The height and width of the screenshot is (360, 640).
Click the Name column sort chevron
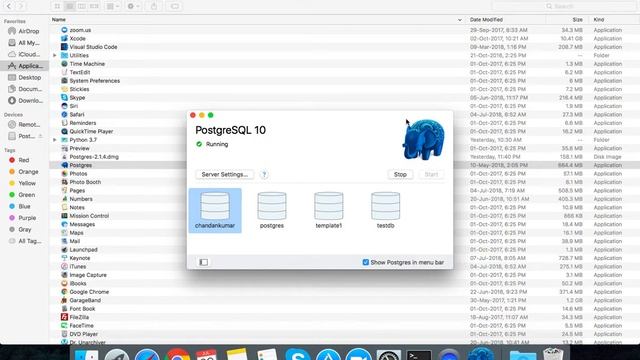tap(460, 20)
